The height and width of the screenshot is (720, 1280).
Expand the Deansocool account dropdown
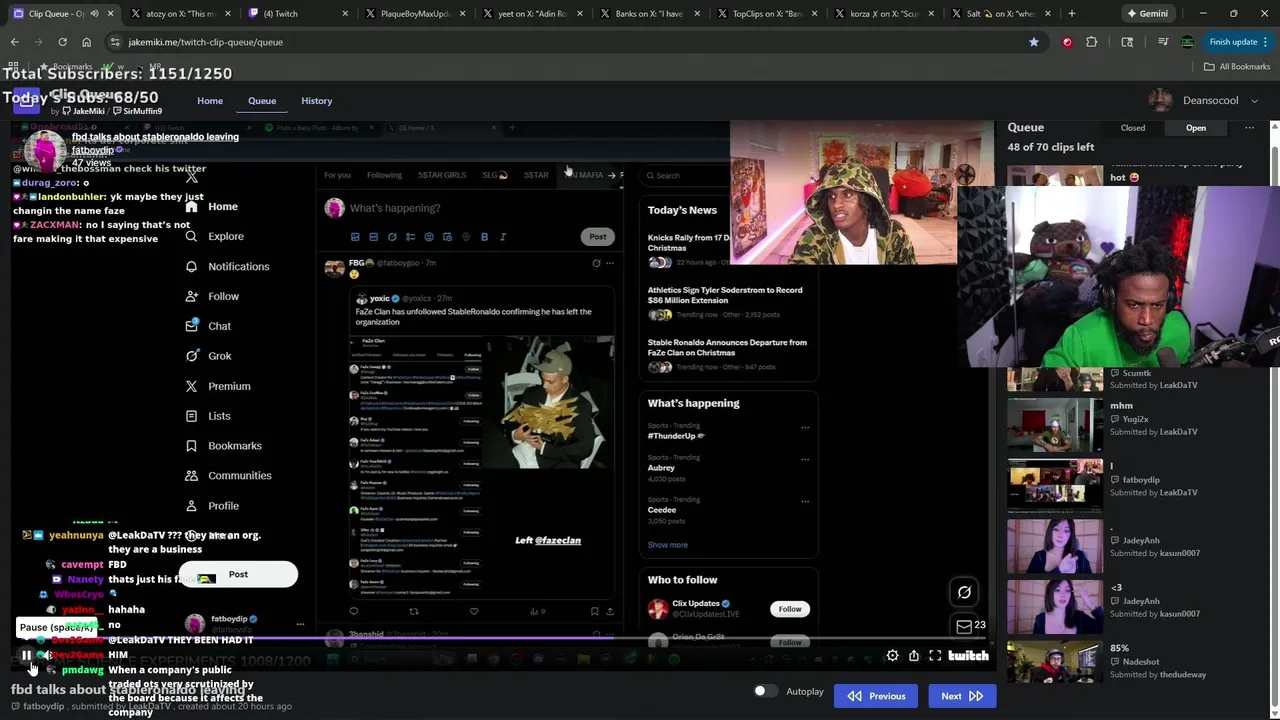click(1254, 101)
